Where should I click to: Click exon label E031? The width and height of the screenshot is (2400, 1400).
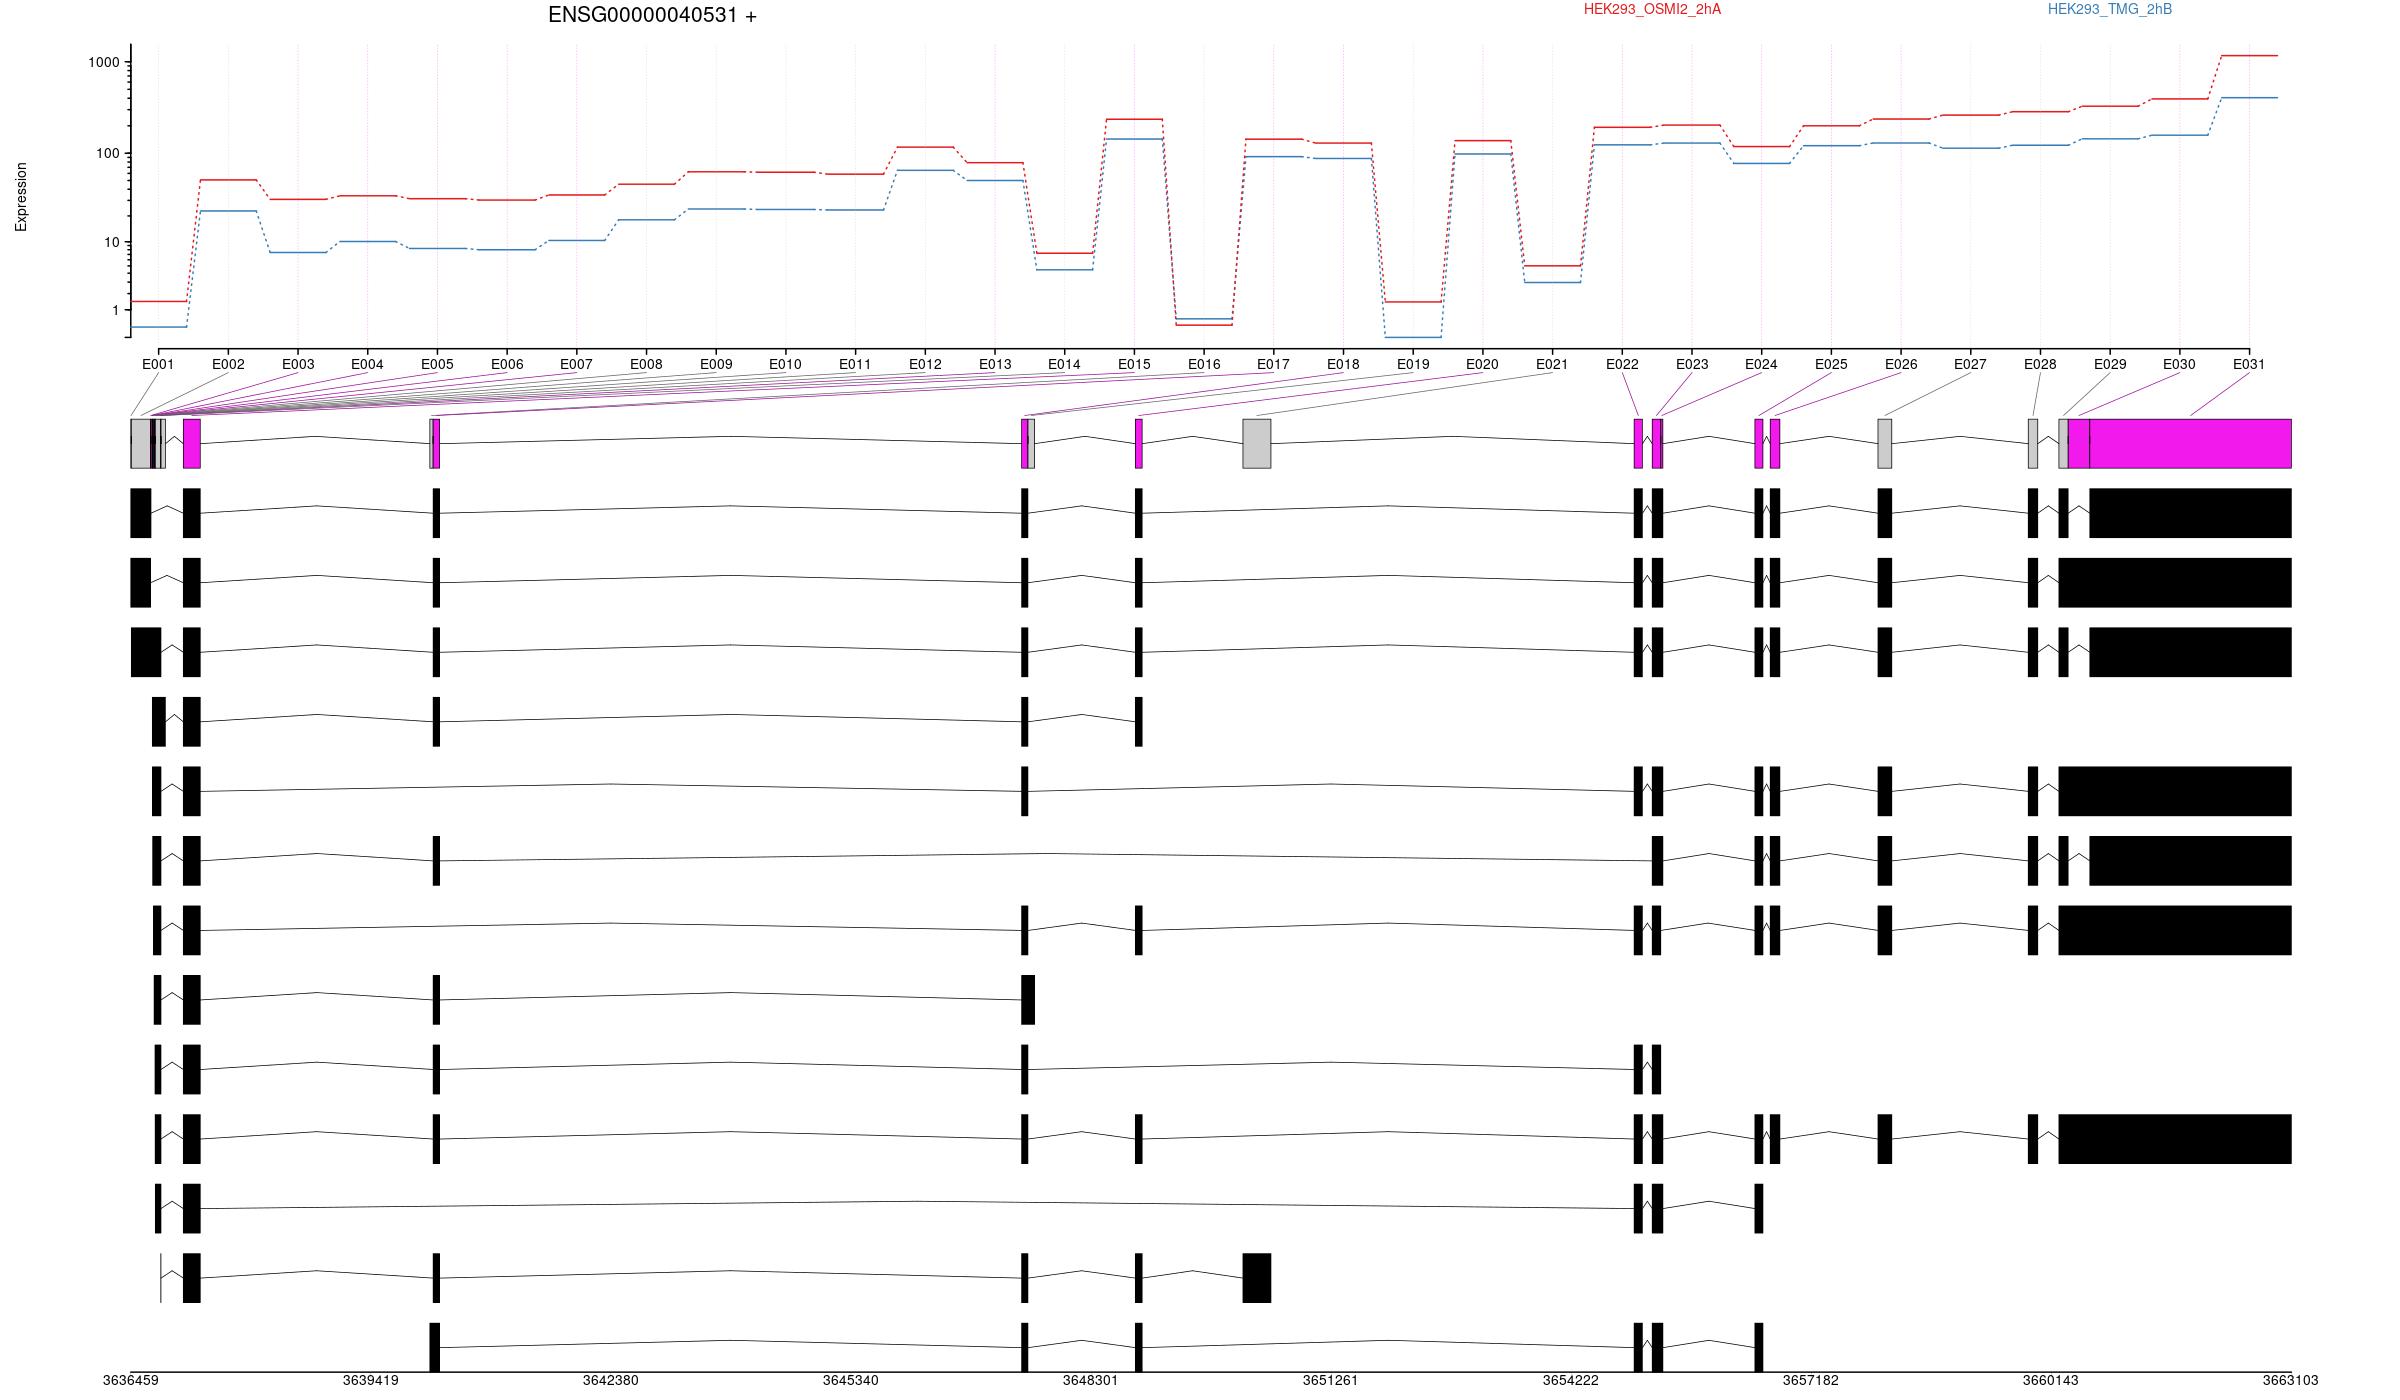2249,364
